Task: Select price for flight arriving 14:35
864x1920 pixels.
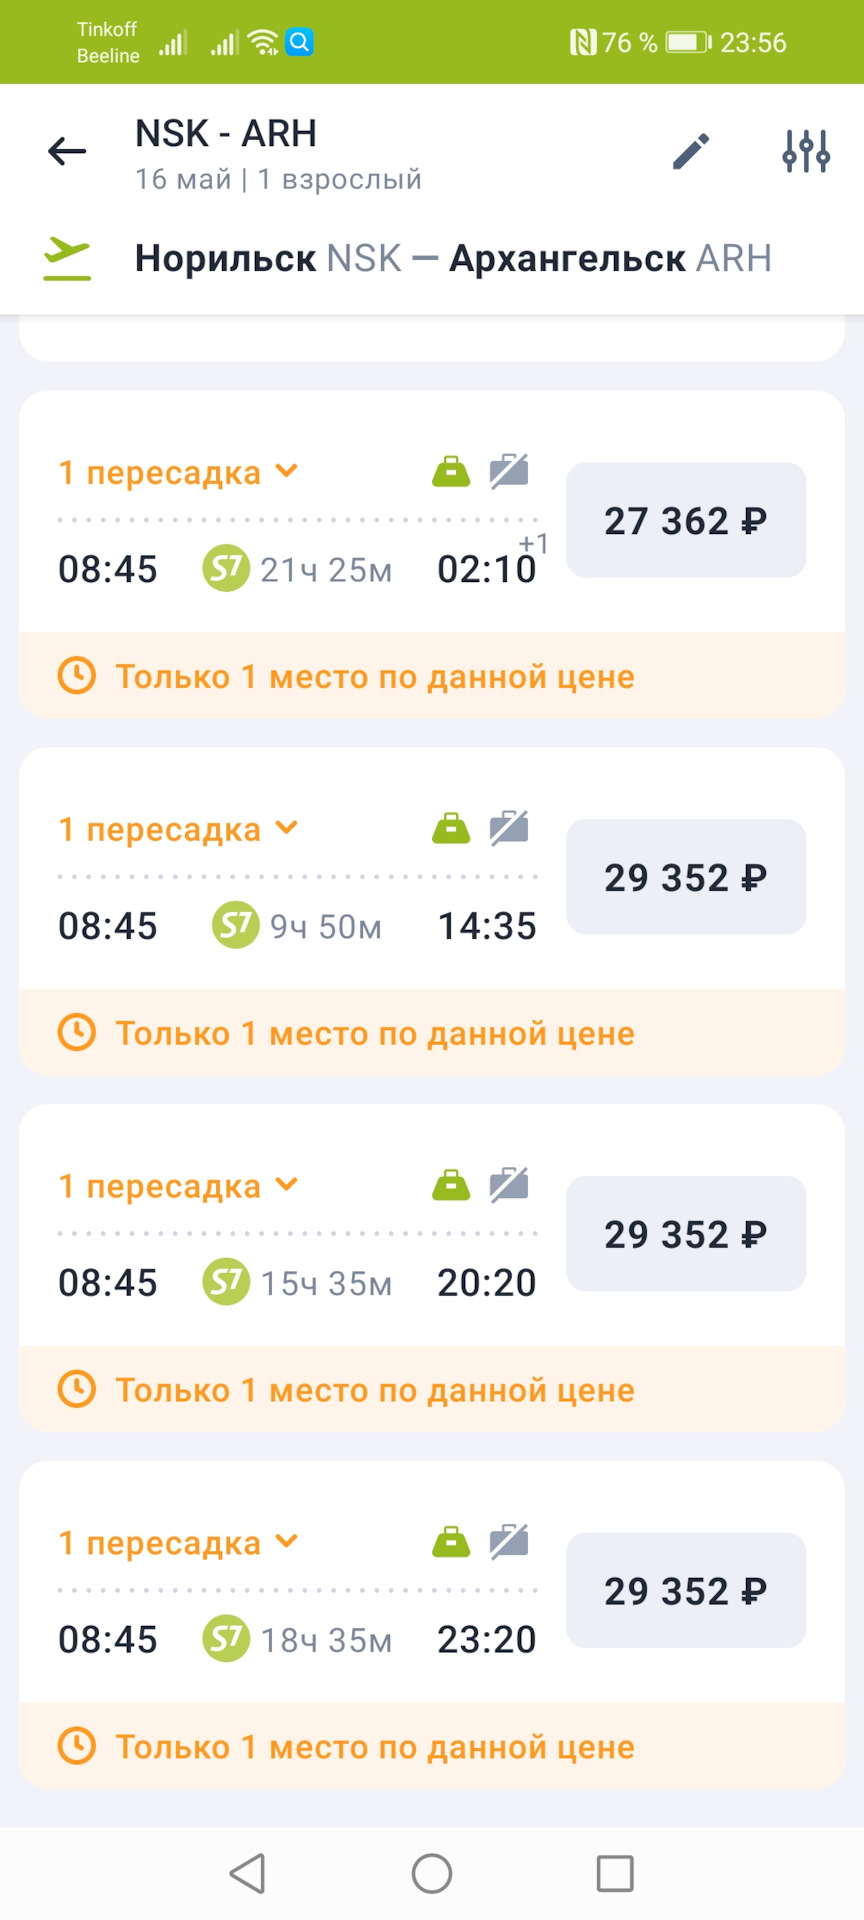Action: click(x=686, y=877)
